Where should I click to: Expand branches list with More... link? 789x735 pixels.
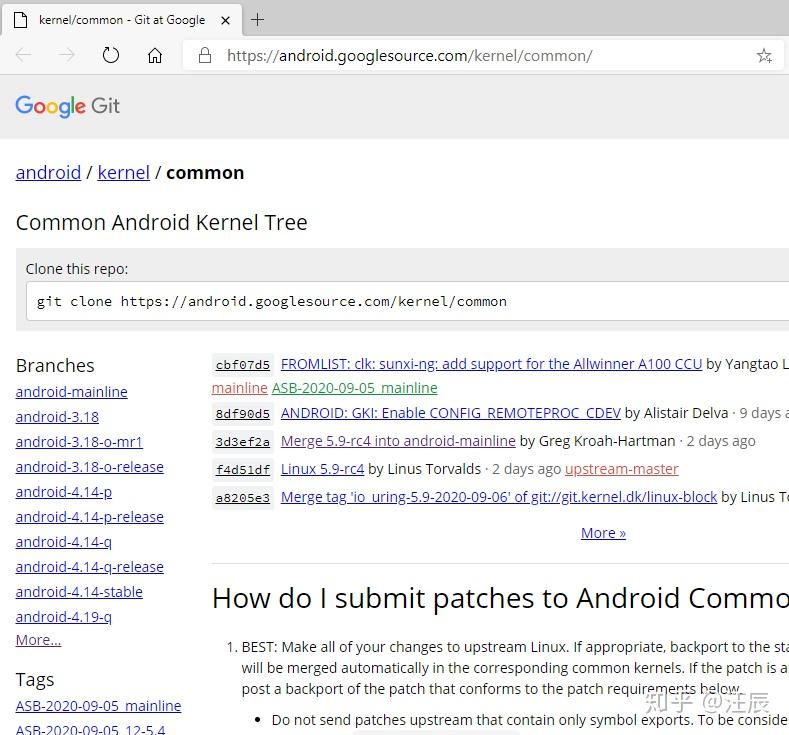[38, 640]
